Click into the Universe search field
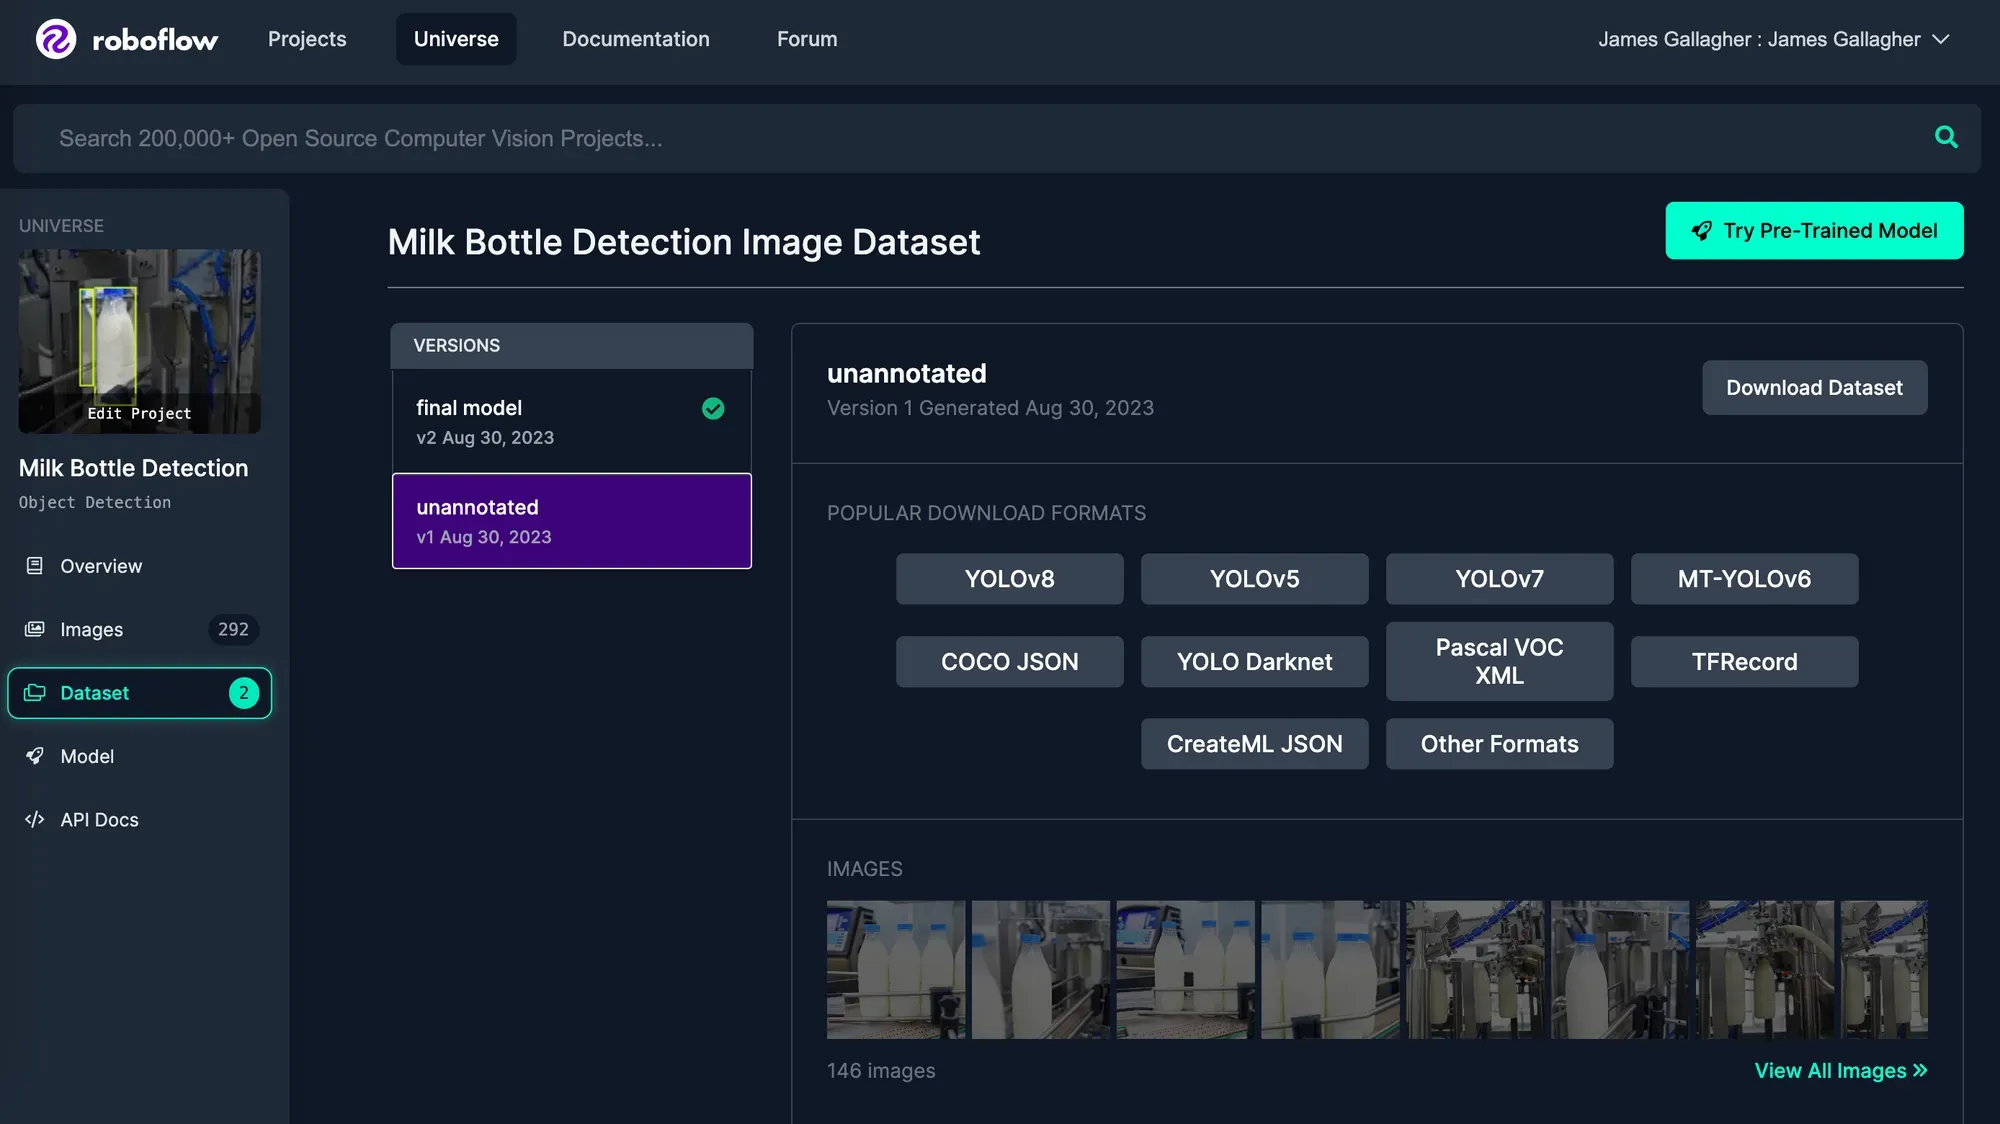 click(x=900, y=139)
